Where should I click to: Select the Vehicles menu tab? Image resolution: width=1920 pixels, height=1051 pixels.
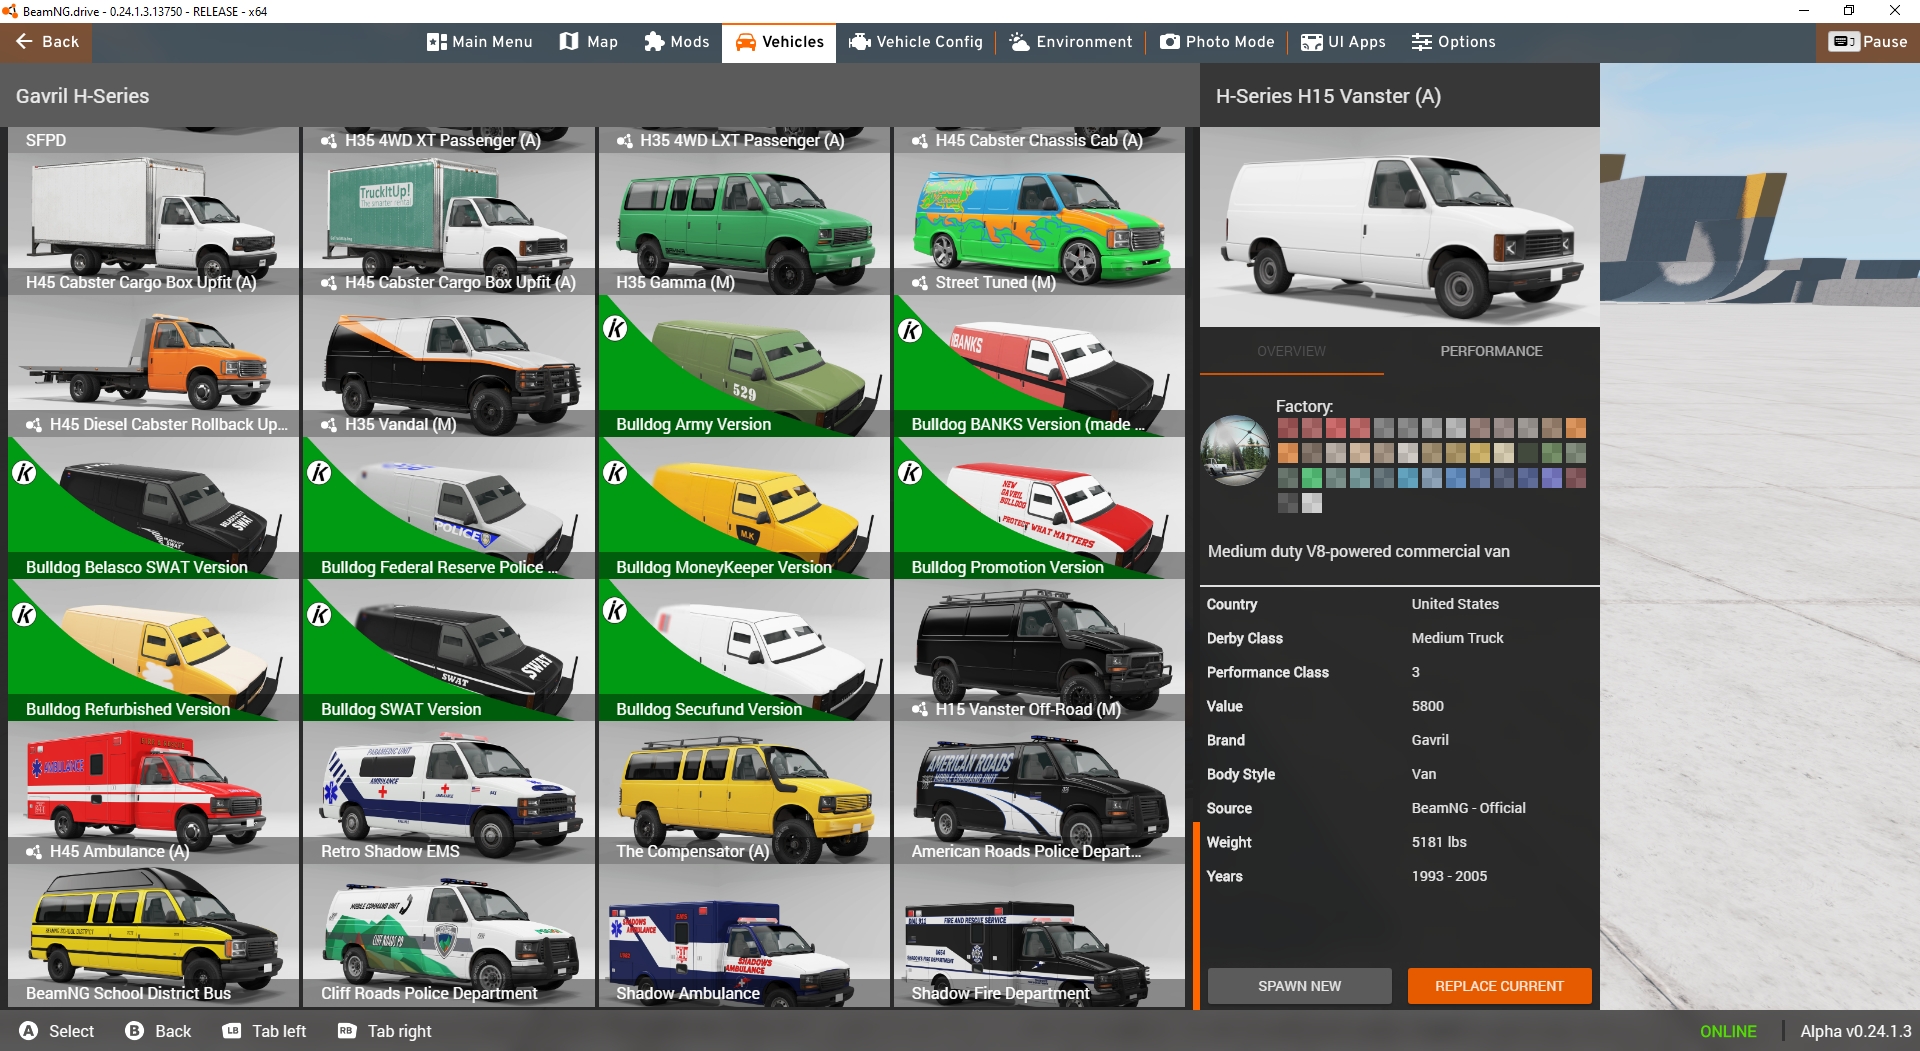coord(779,42)
